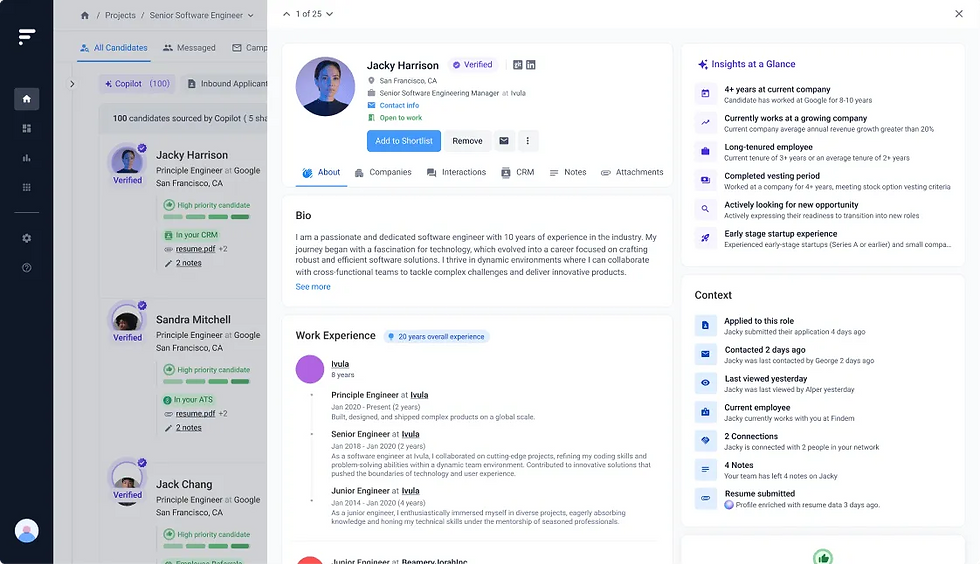Open the Home sidebar icon
The height and width of the screenshot is (564, 980).
pos(26,99)
